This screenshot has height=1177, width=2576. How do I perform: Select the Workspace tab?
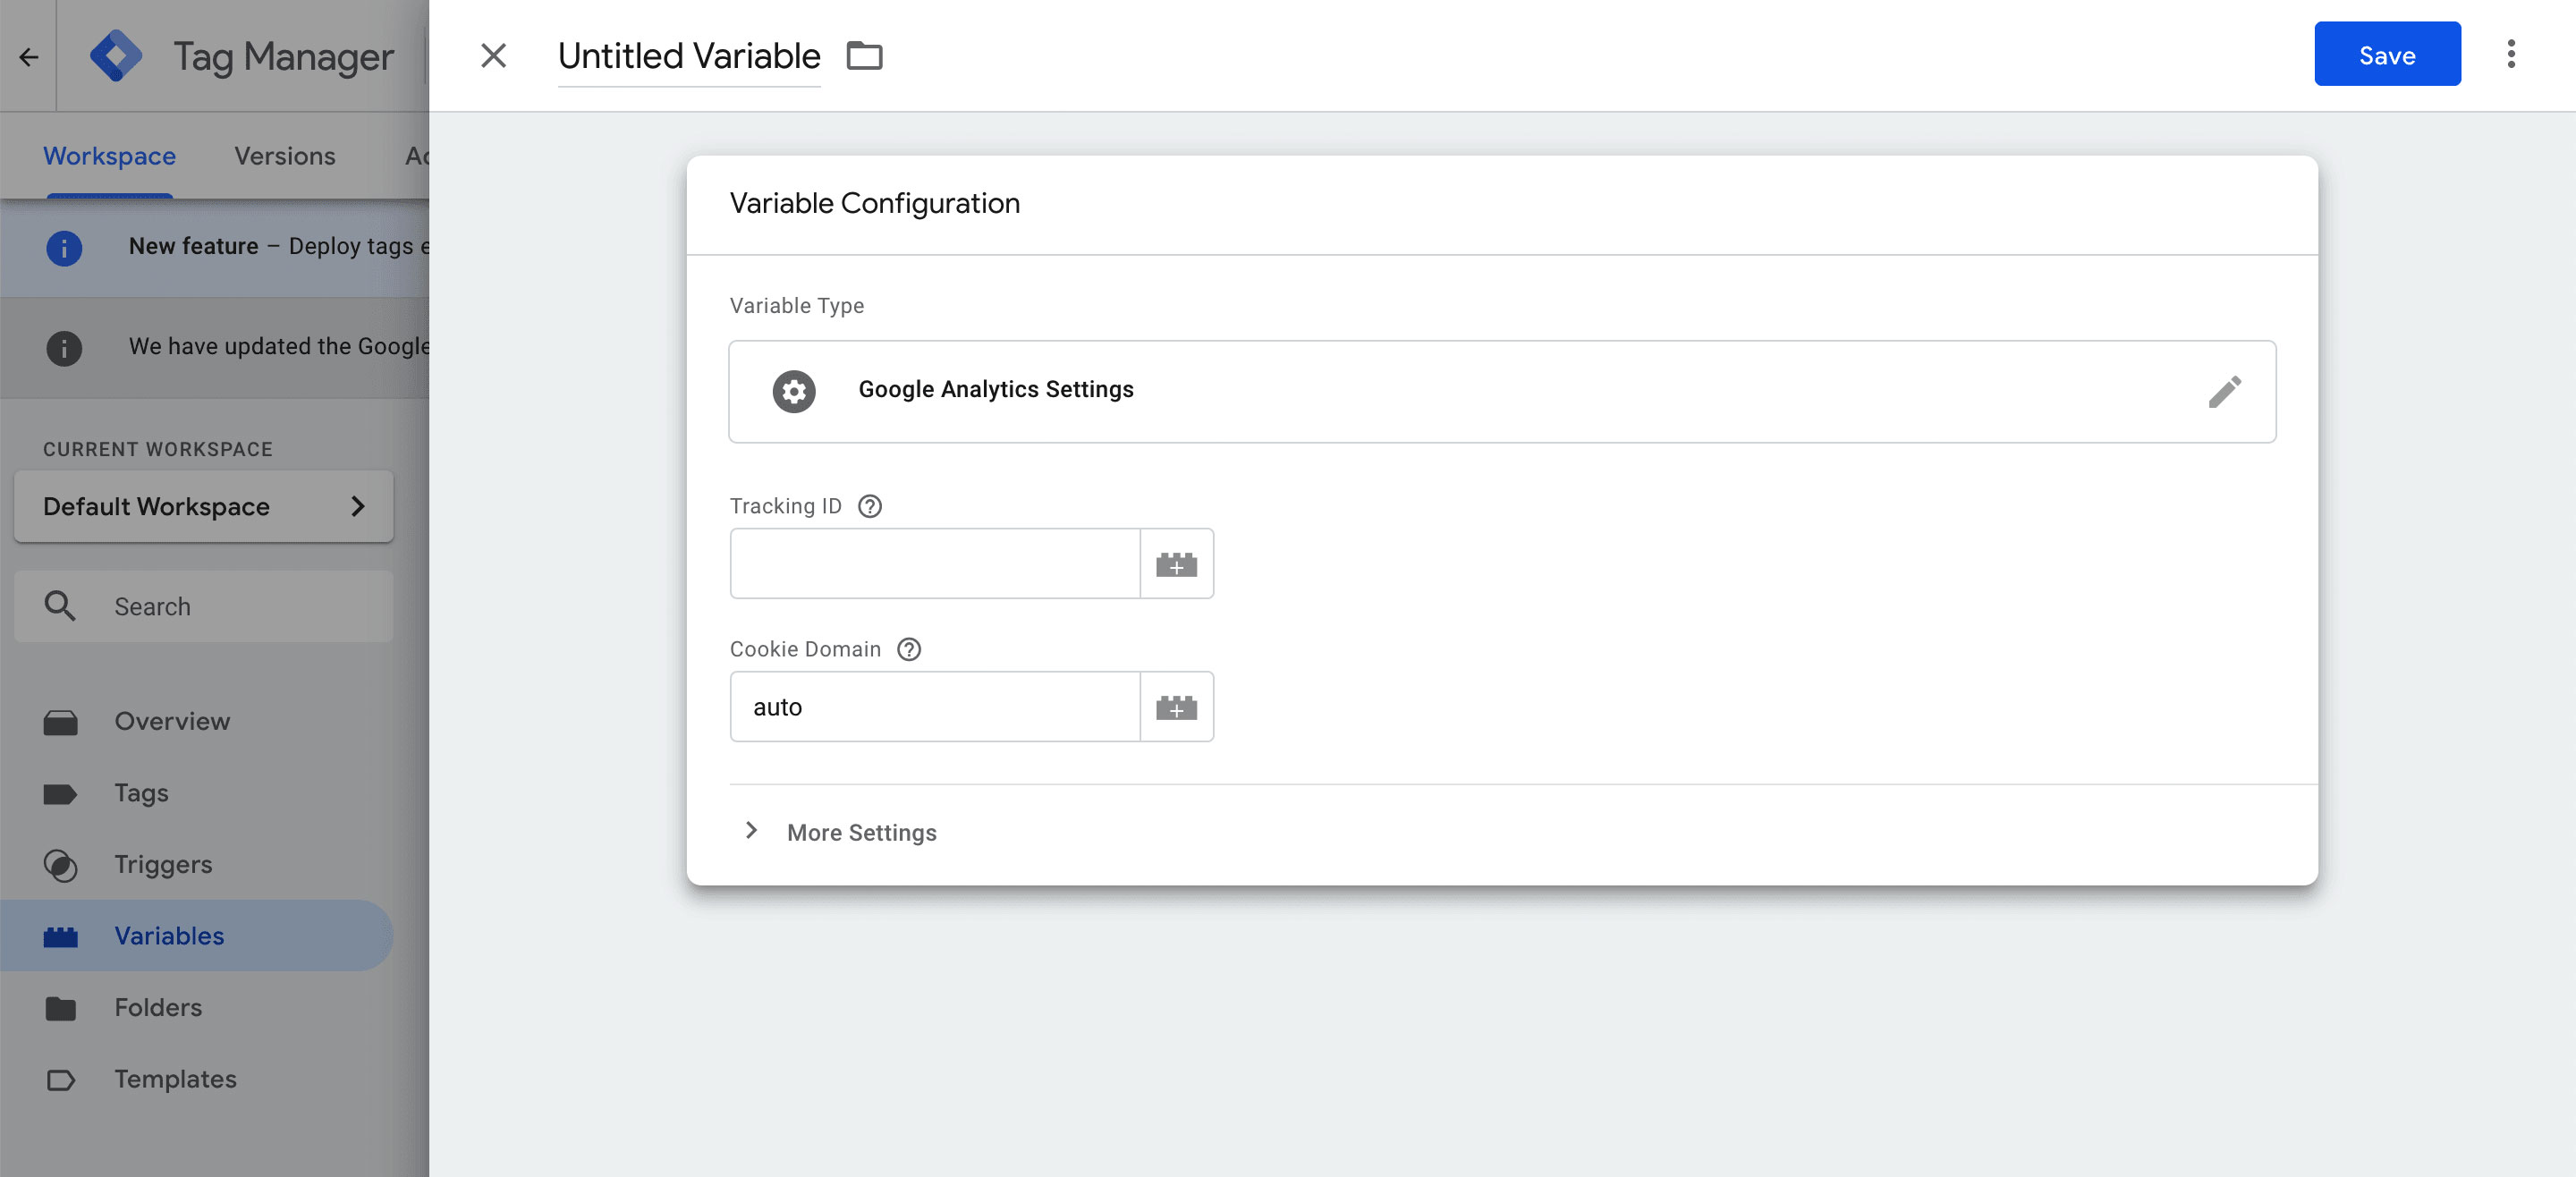pos(109,156)
